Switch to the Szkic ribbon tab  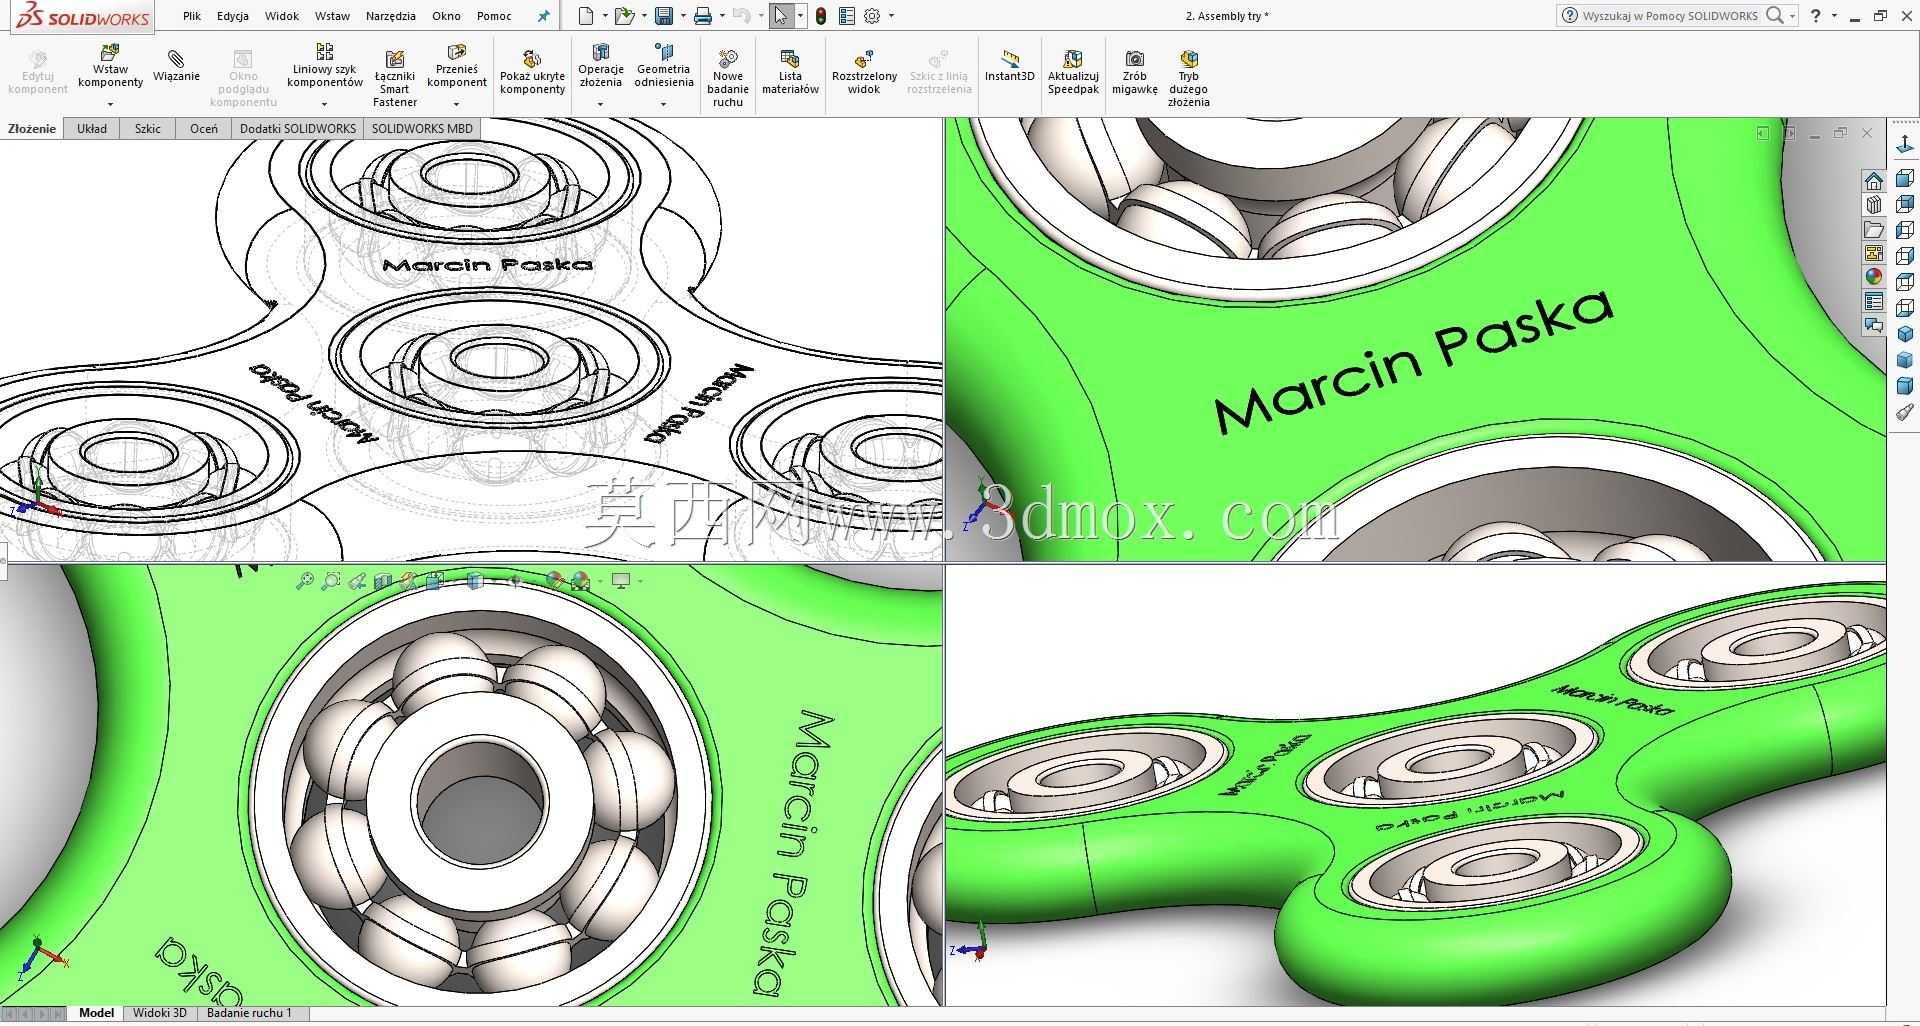(148, 128)
